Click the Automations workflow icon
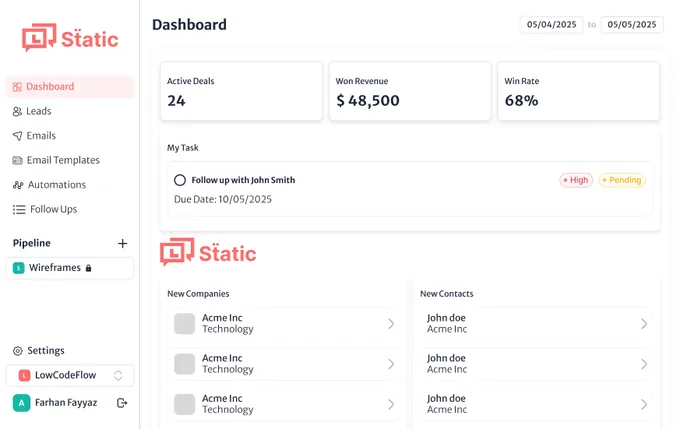This screenshot has height=429, width=680. (18, 185)
